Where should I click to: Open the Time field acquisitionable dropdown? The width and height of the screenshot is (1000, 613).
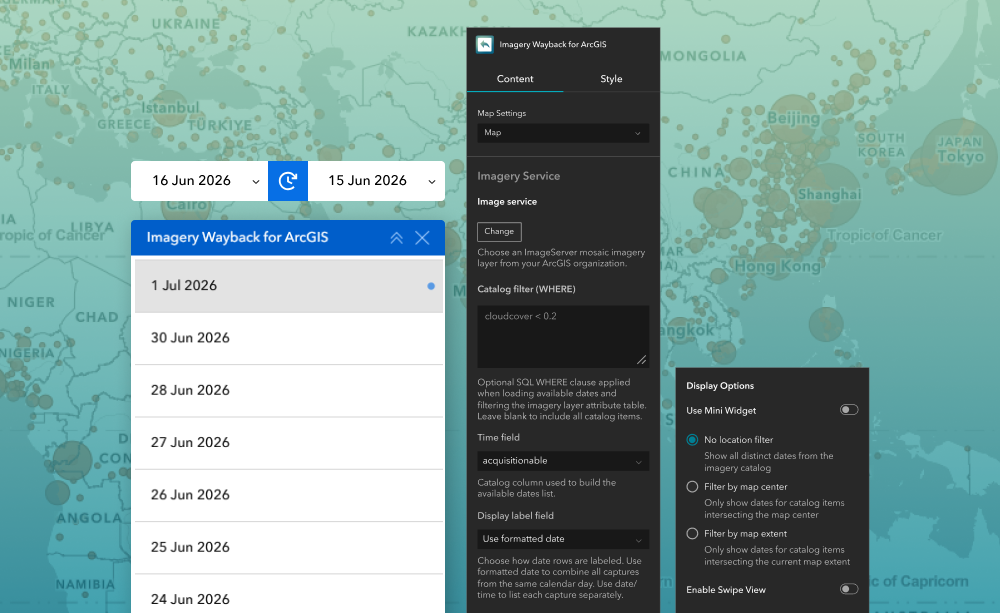[563, 461]
